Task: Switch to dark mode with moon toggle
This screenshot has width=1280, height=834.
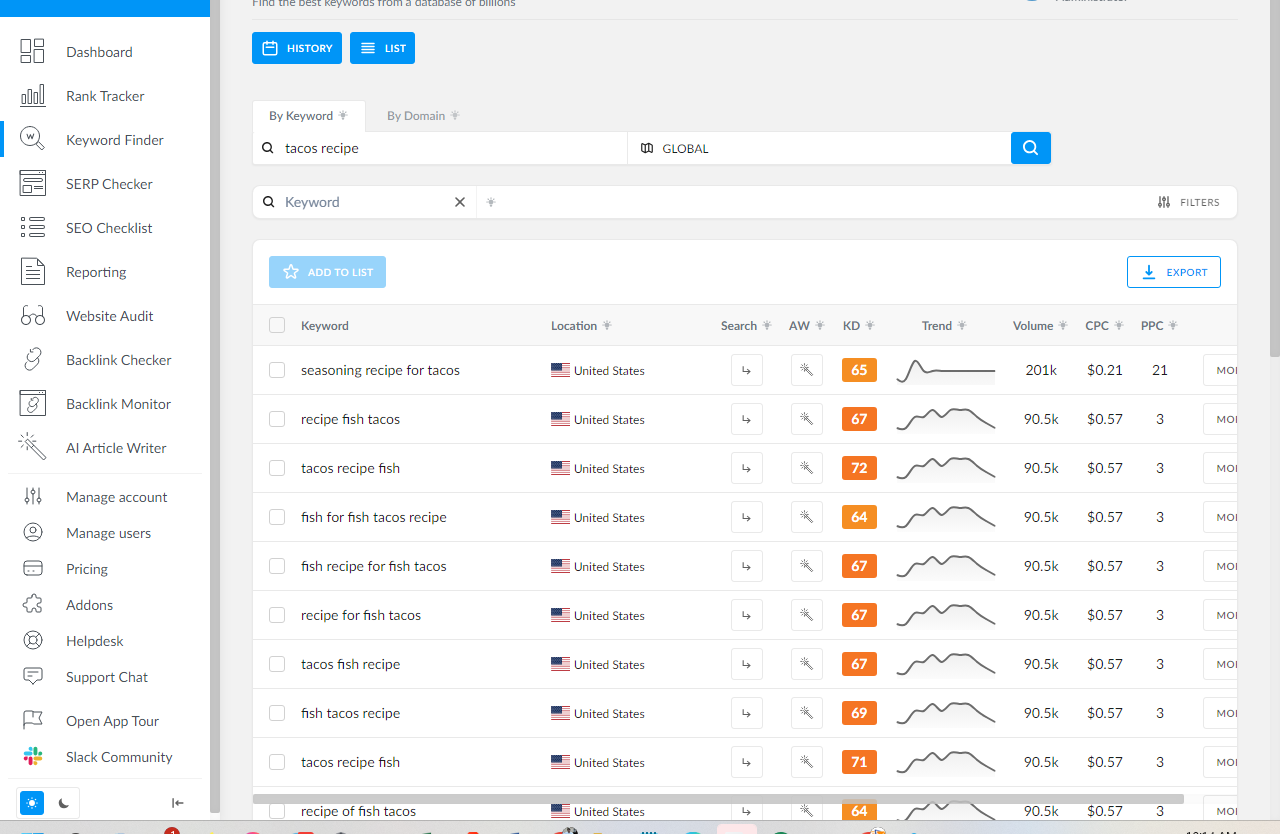Action: pyautogui.click(x=63, y=802)
